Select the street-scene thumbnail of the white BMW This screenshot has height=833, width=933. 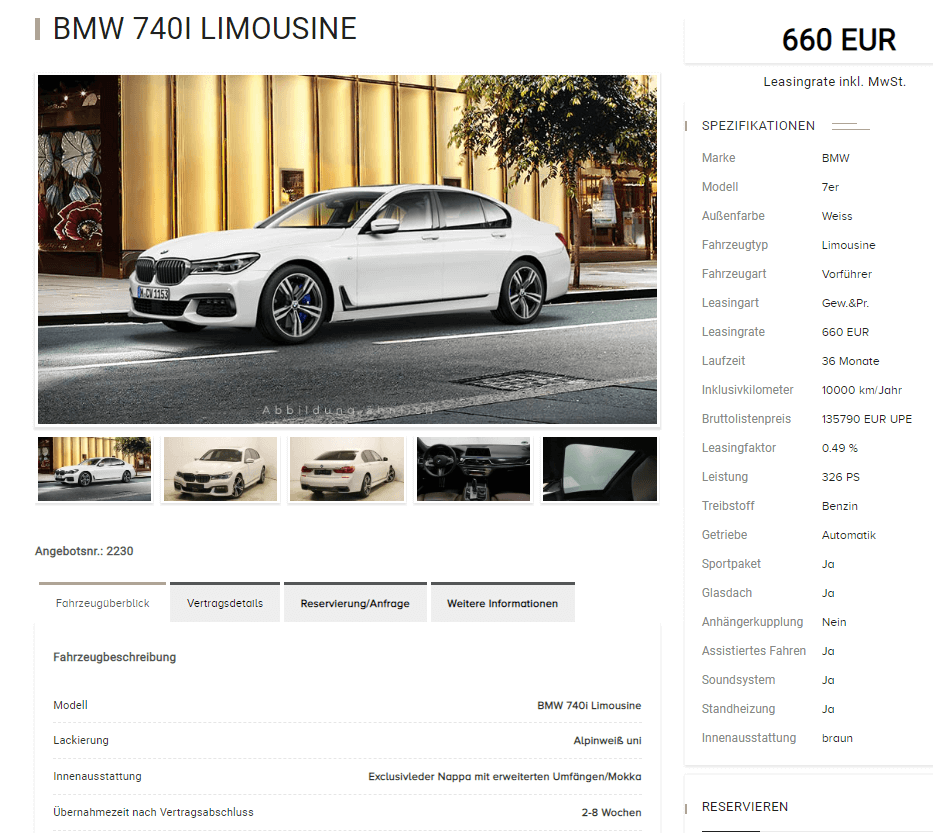(95, 469)
